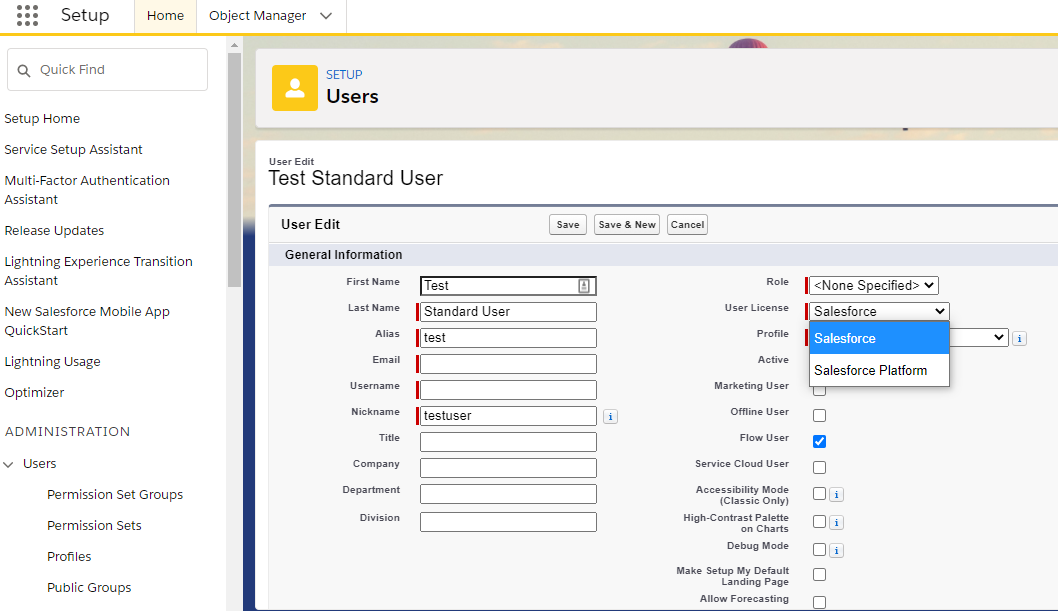The height and width of the screenshot is (611, 1058).
Task: Click the info icon next to Nickname field
Action: point(611,417)
